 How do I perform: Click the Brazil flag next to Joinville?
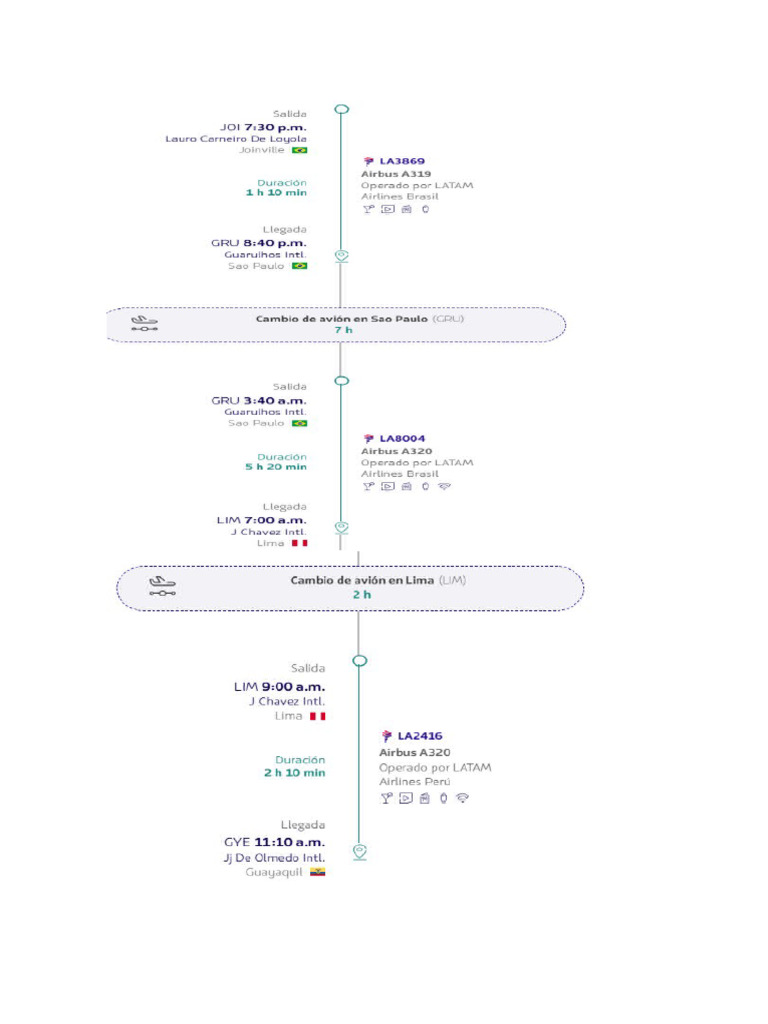coord(299,150)
